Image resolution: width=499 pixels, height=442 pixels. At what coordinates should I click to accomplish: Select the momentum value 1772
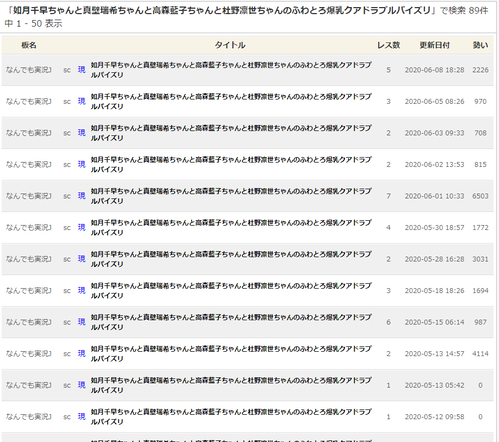(x=480, y=228)
